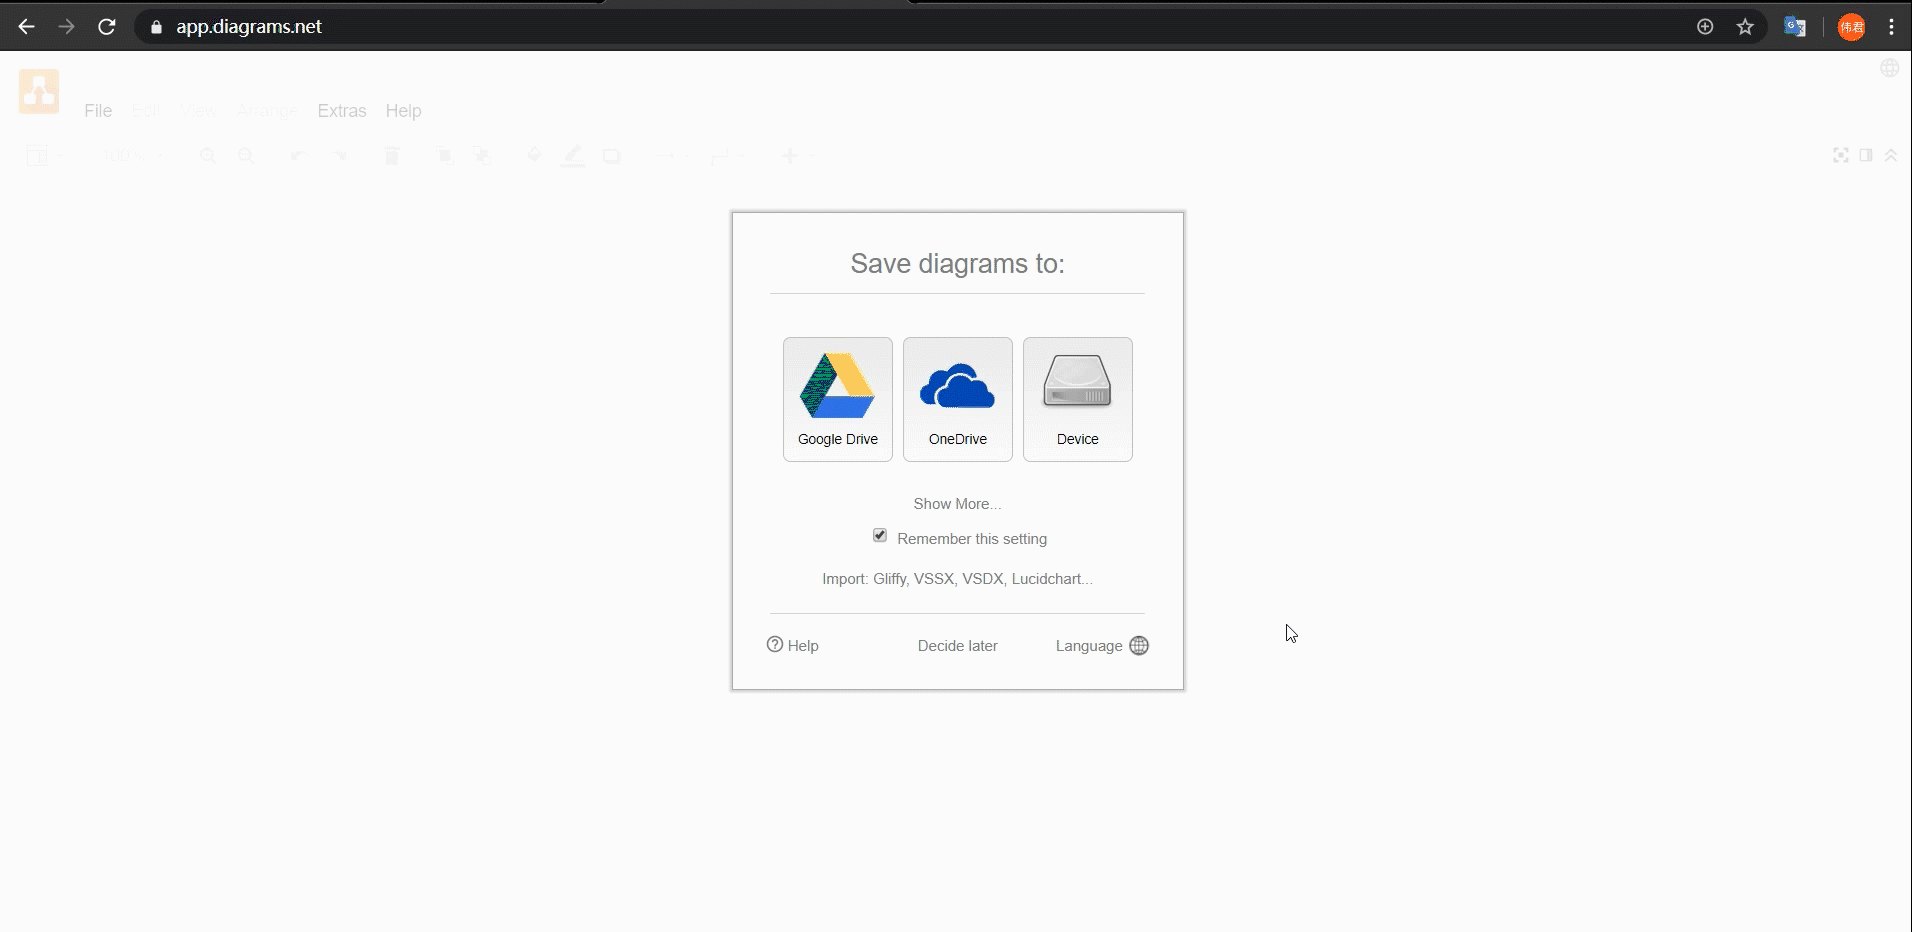Viewport: 1912px width, 932px height.
Task: Open the File menu
Action: pyautogui.click(x=98, y=111)
